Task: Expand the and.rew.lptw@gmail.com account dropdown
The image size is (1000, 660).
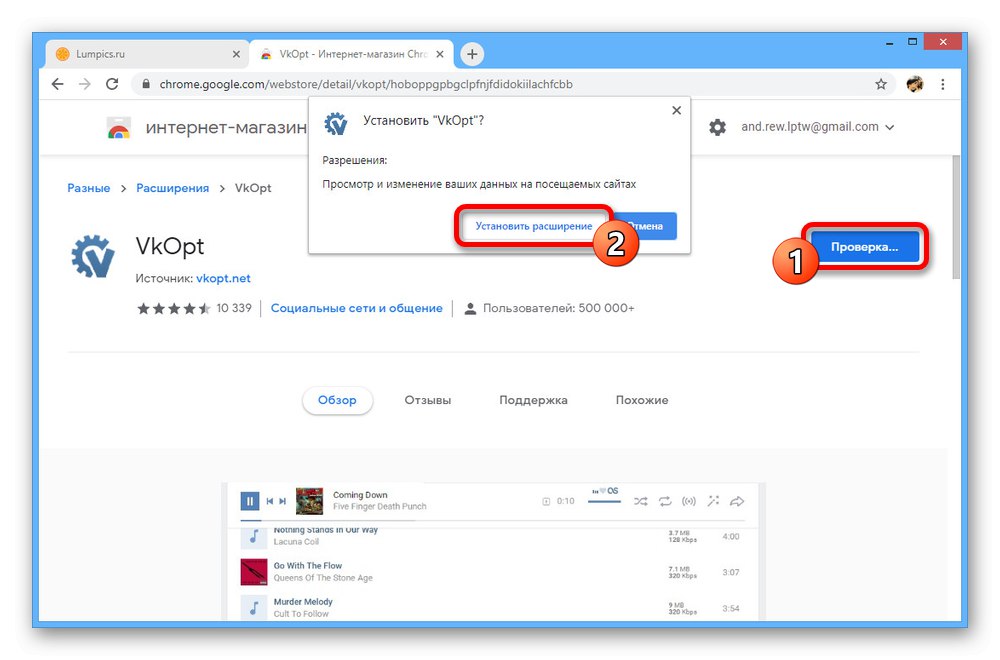Action: 818,127
